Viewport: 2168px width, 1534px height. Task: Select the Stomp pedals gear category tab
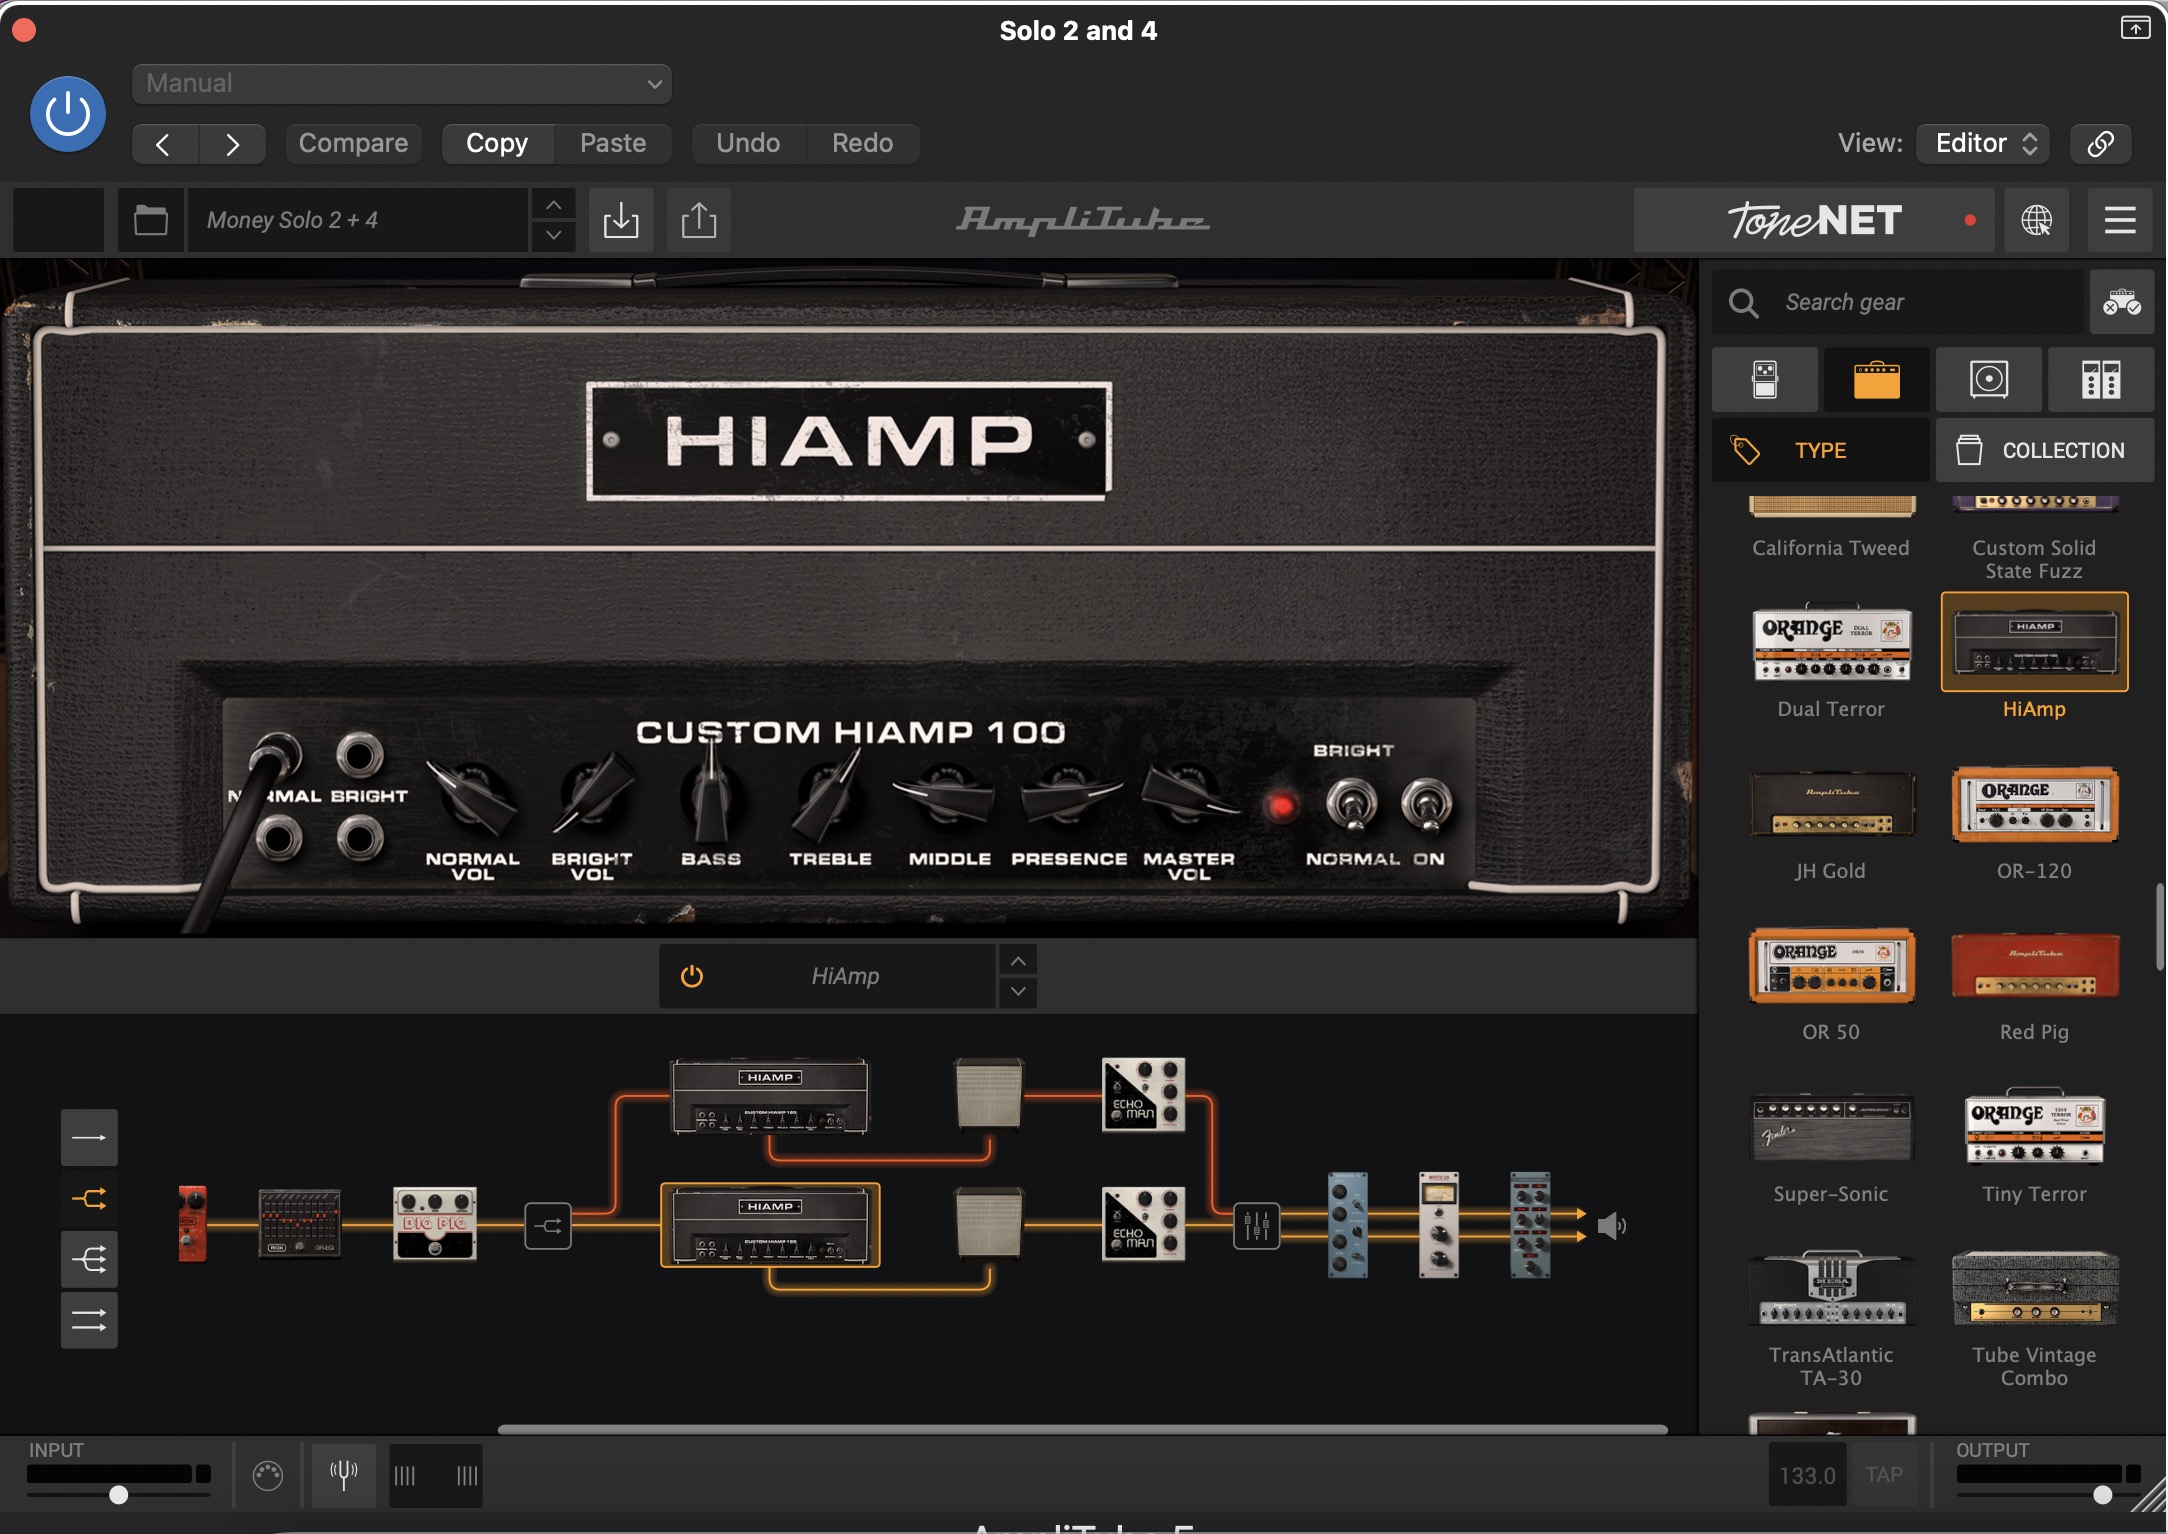point(1765,380)
